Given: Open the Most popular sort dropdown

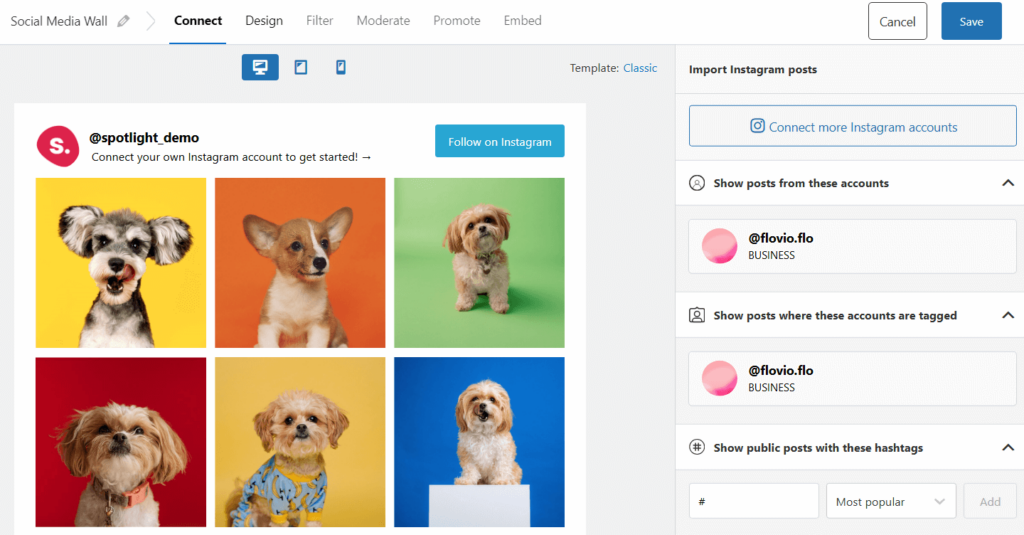Looking at the screenshot, I should click(x=891, y=501).
